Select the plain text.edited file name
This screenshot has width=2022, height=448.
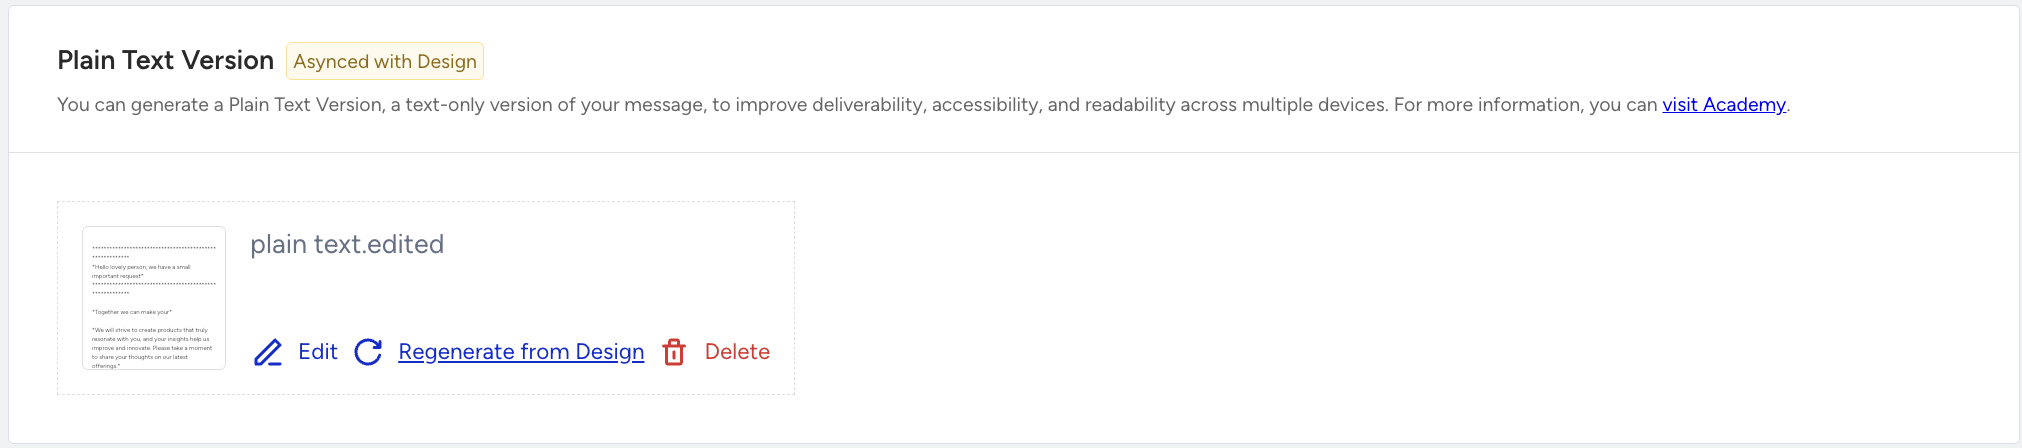coord(347,244)
